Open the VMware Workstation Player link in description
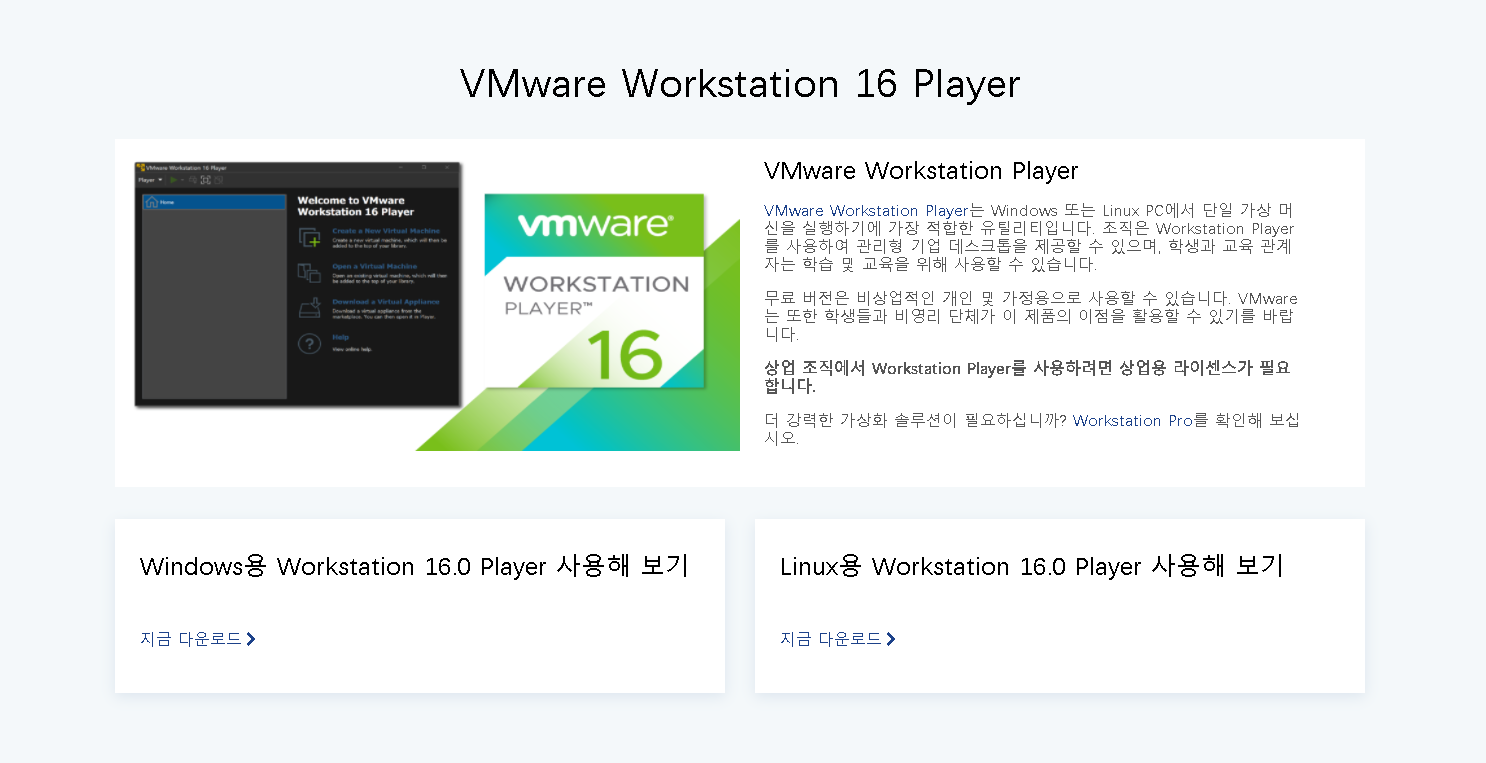 (x=866, y=211)
